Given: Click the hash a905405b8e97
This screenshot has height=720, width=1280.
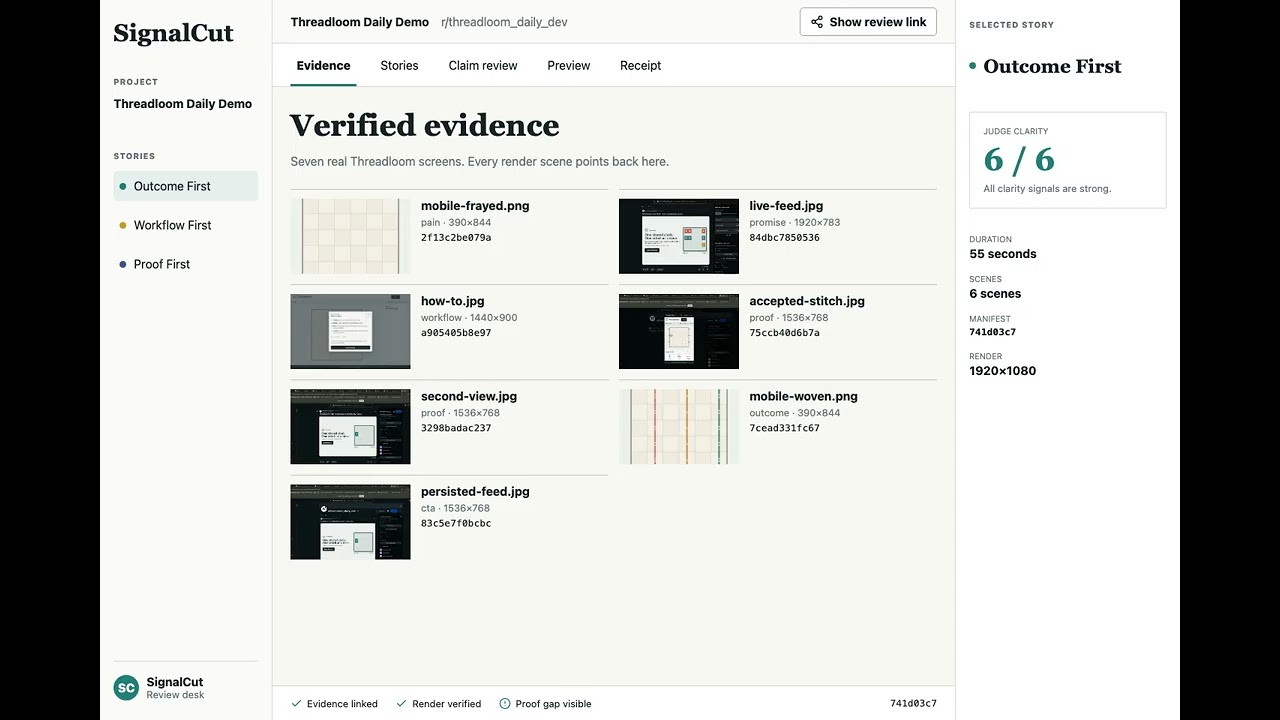Looking at the screenshot, I should [x=456, y=333].
